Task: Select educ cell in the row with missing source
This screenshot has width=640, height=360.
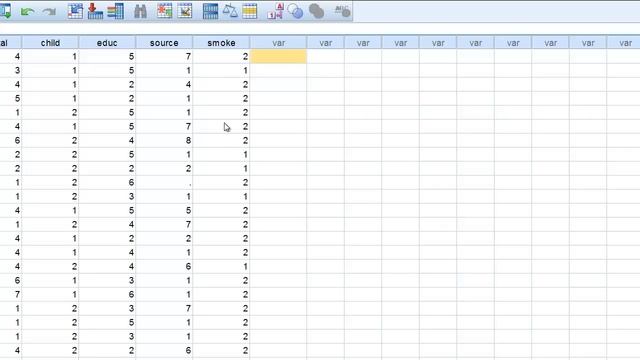Action: click(107, 182)
